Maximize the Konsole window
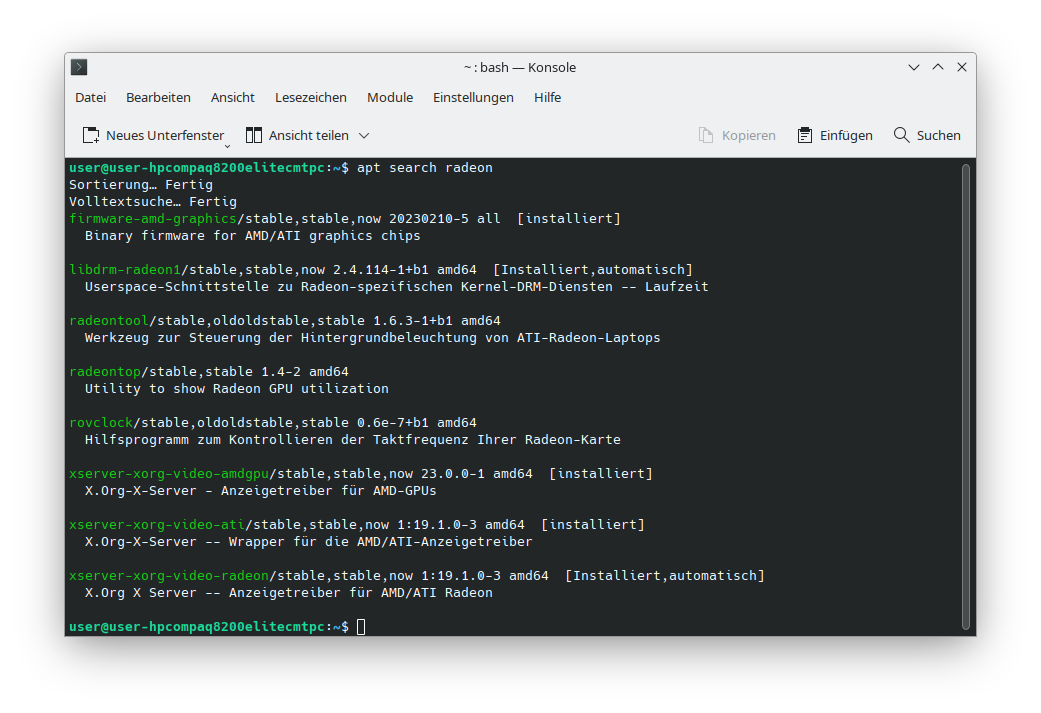The width and height of the screenshot is (1041, 713). click(x=938, y=67)
